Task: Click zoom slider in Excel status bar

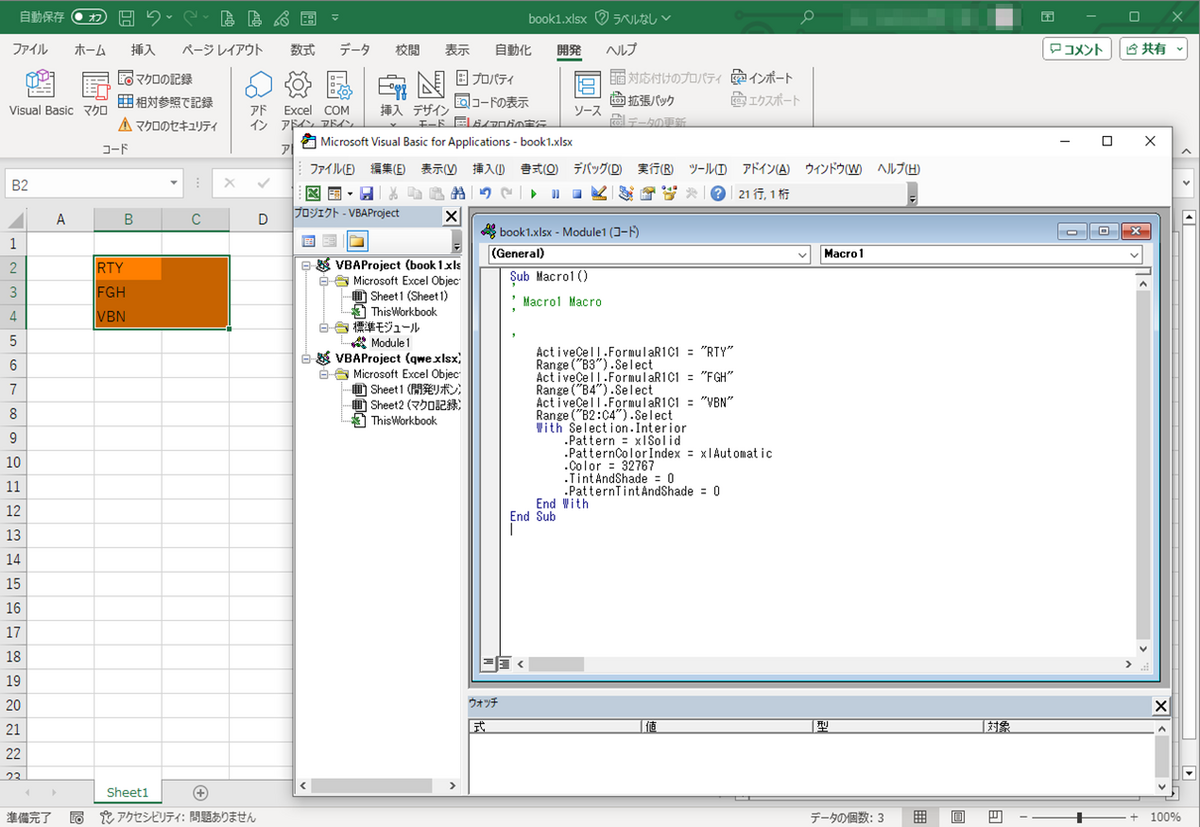Action: point(1078,817)
